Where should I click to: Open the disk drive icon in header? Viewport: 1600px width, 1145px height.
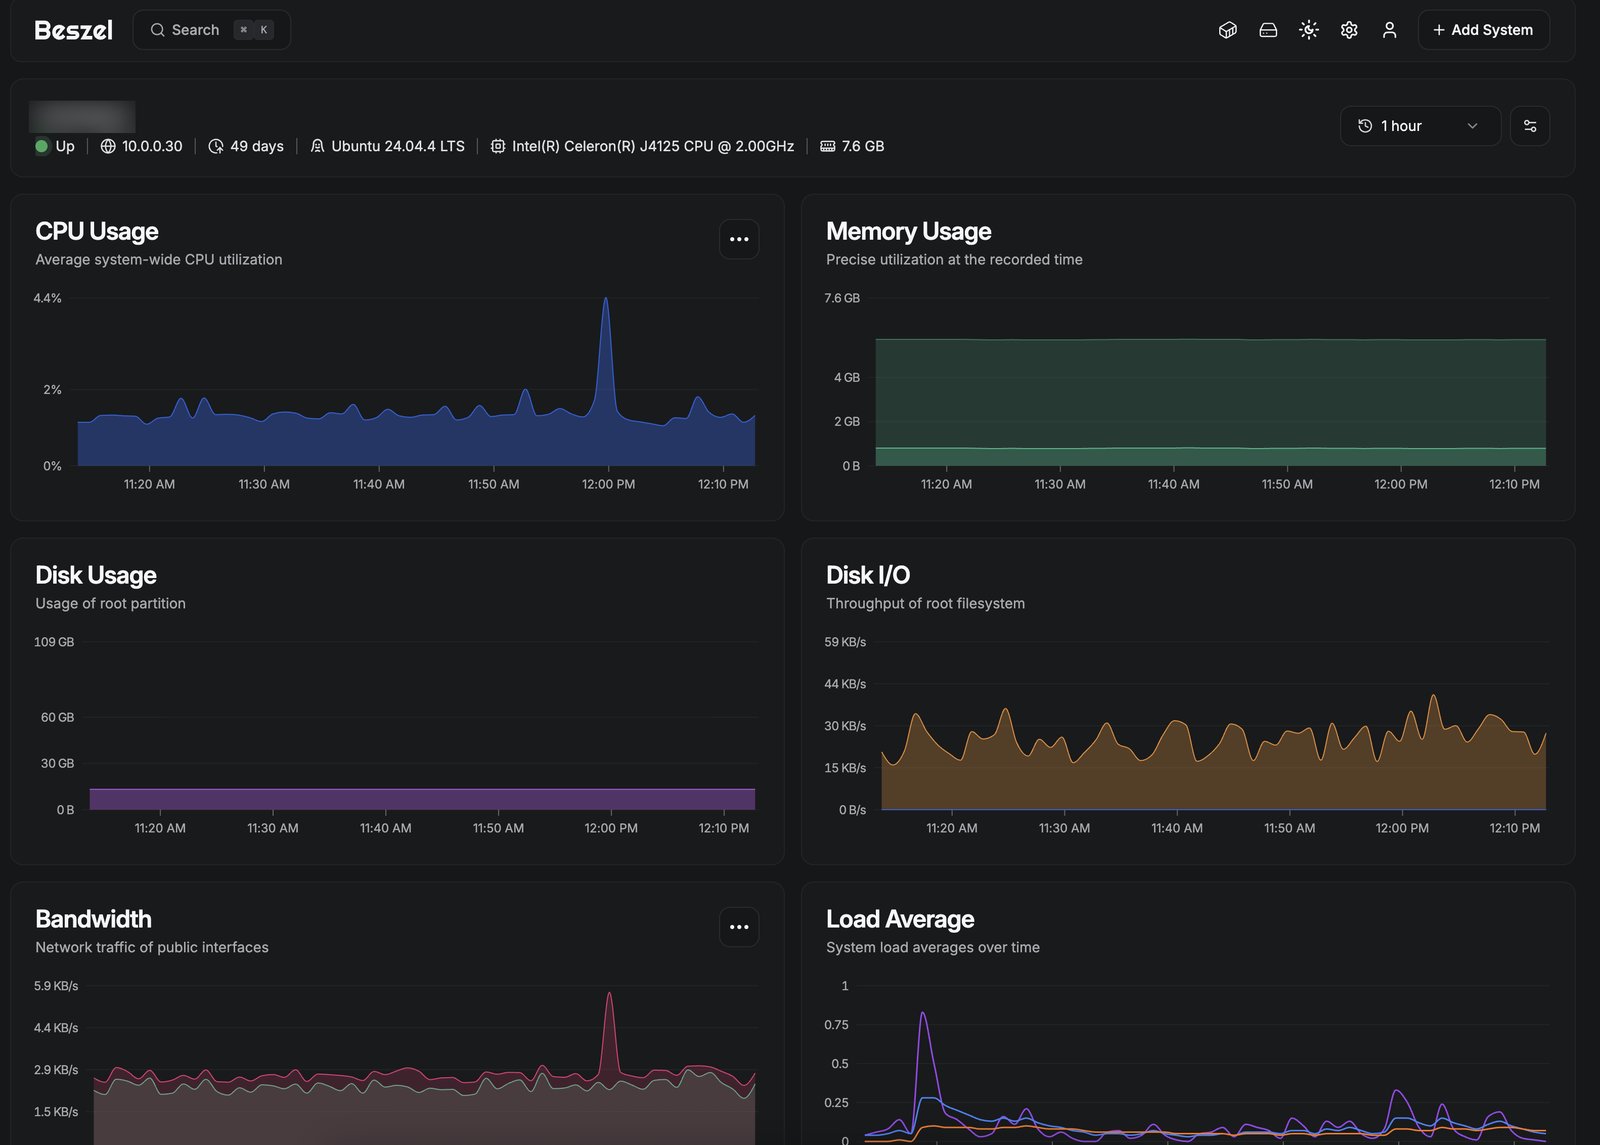[1268, 30]
